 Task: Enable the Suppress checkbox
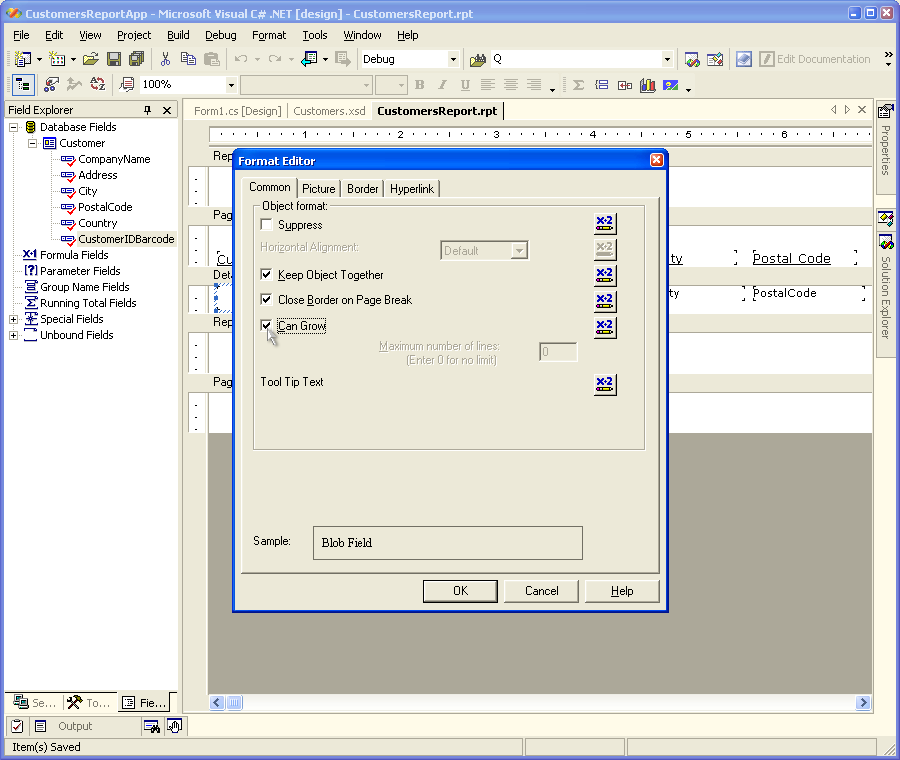266,225
